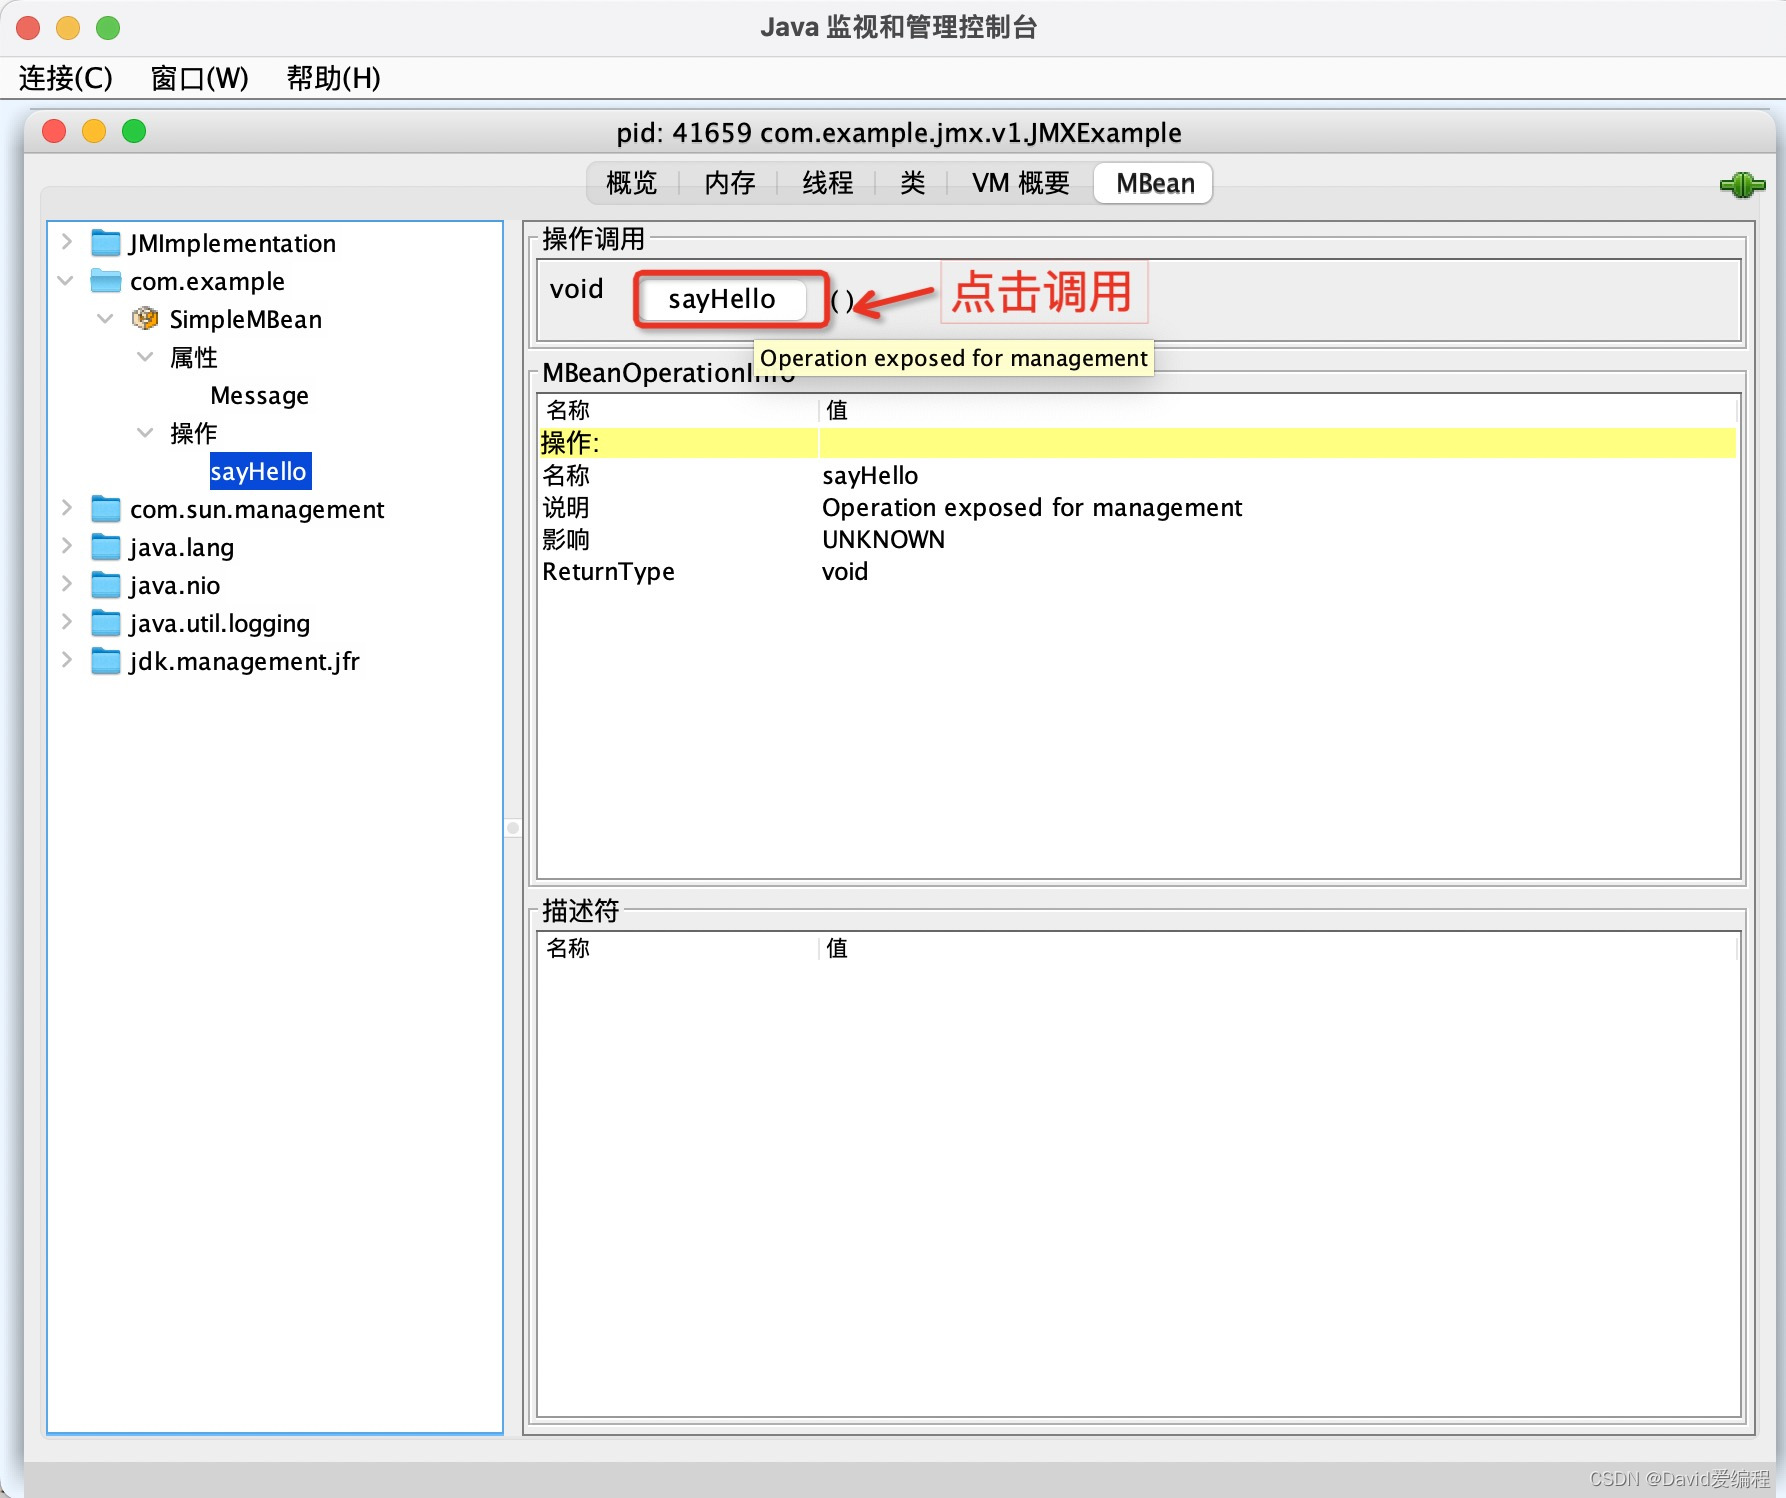
Task: Open the 帮助(H) menu
Action: tap(333, 78)
